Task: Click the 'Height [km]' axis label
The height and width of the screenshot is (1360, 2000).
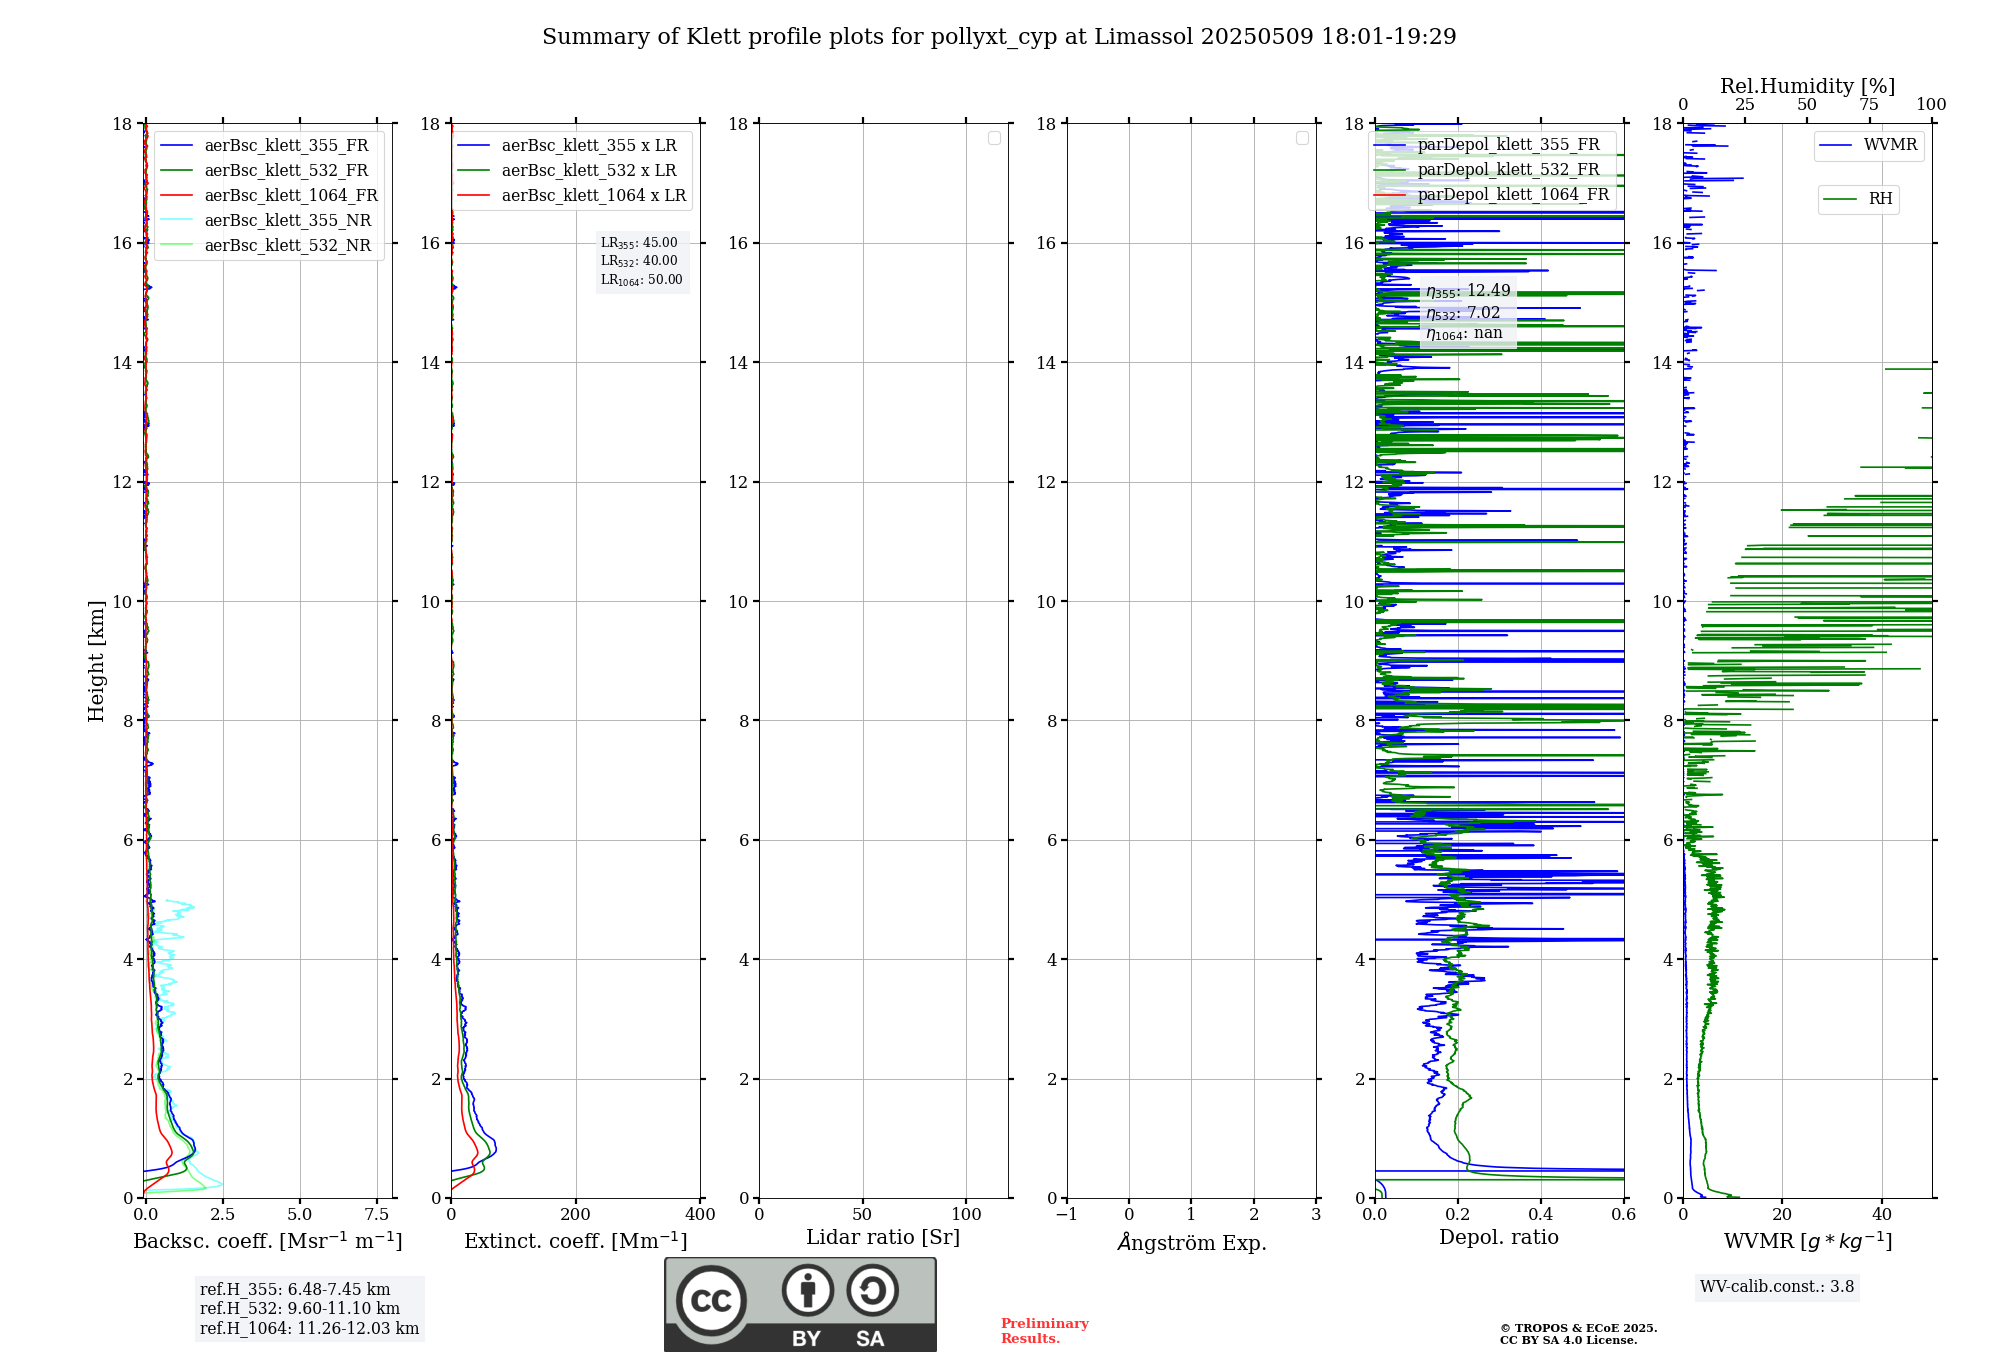Action: [x=96, y=661]
